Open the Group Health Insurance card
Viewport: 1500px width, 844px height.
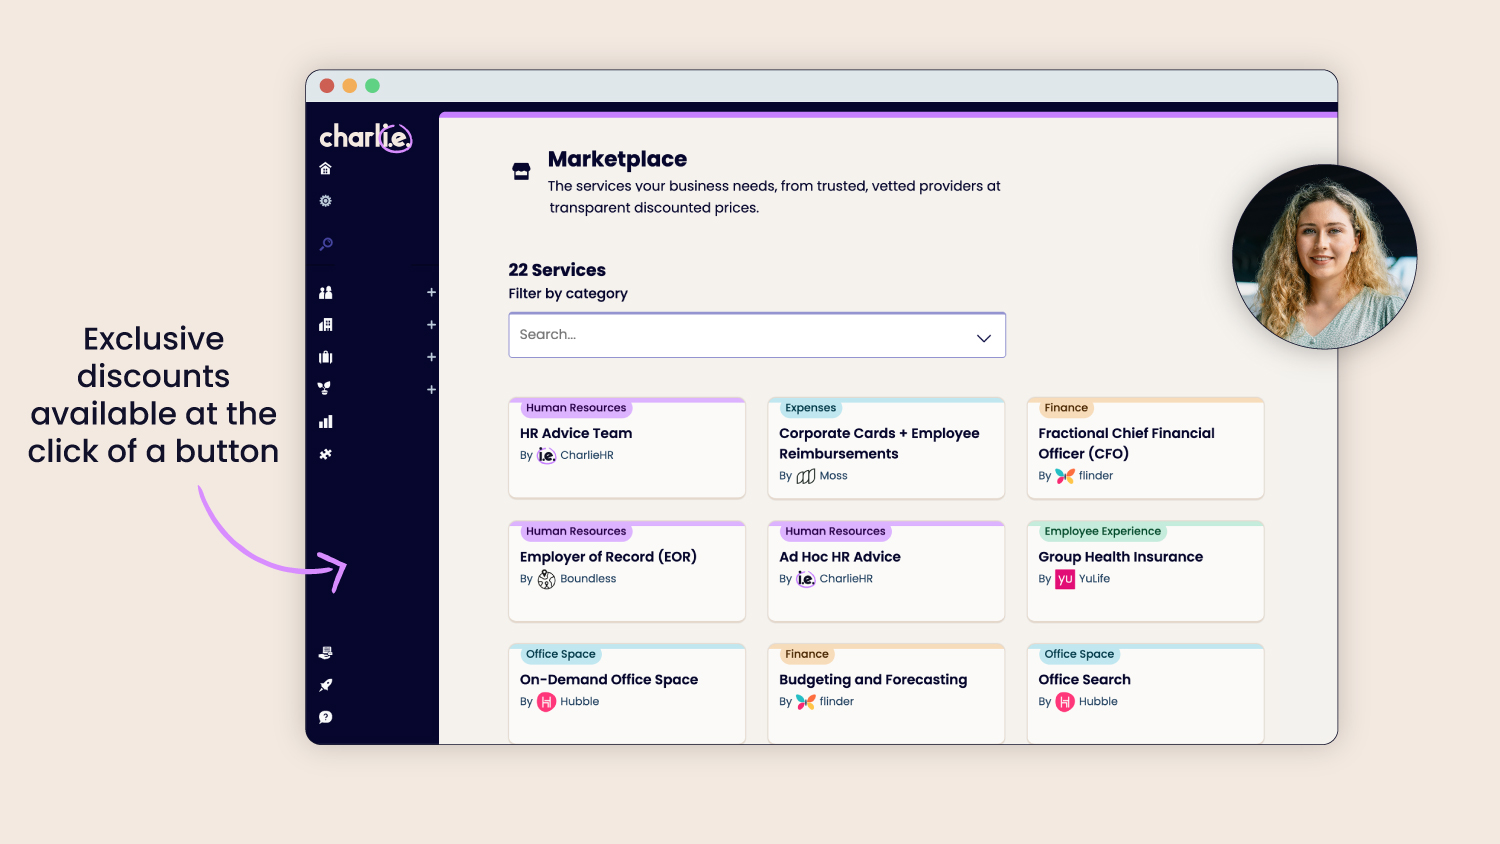point(1145,571)
